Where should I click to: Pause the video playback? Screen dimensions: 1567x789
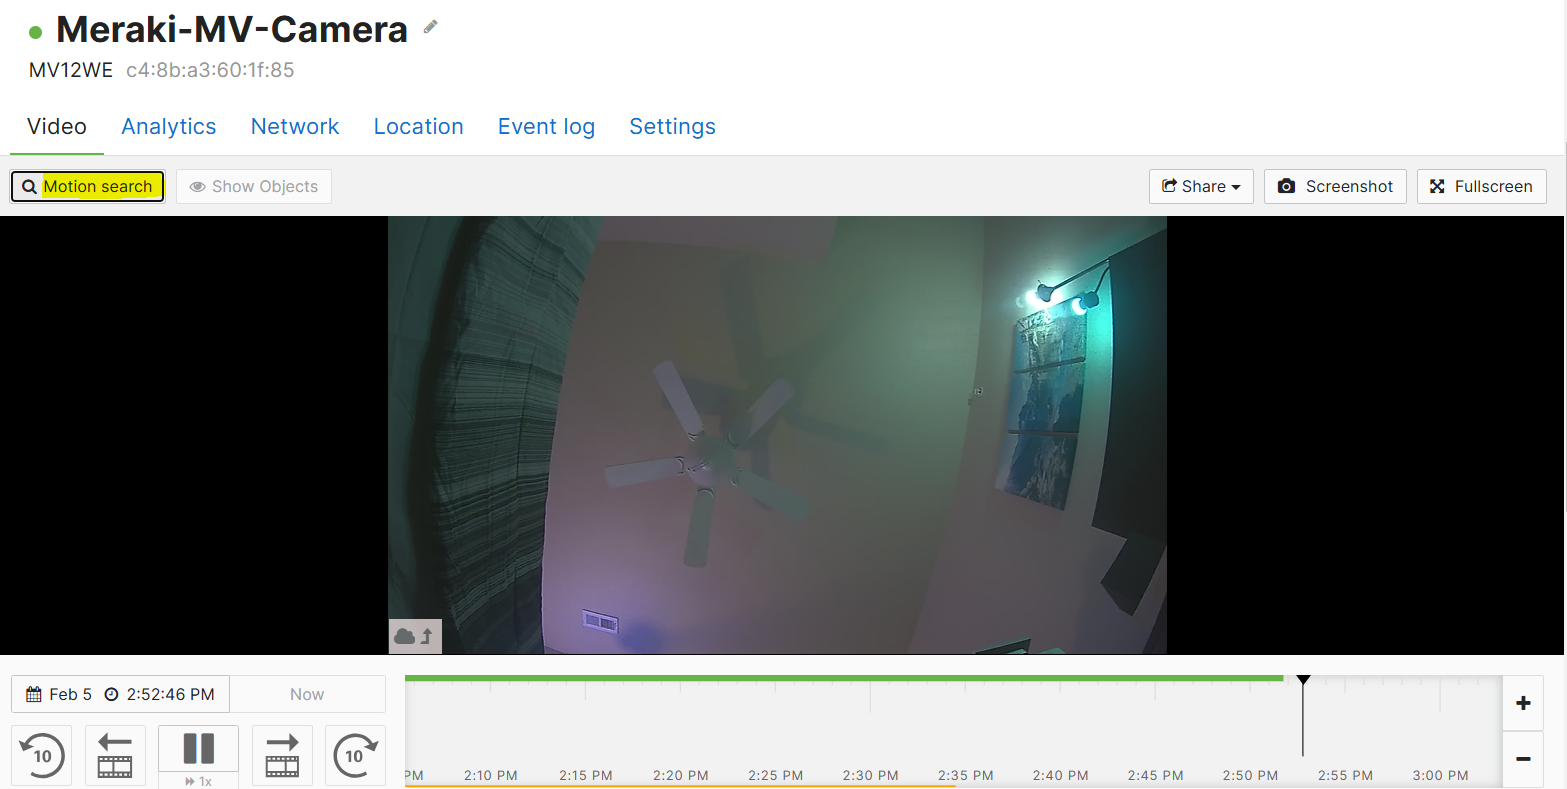click(x=198, y=748)
